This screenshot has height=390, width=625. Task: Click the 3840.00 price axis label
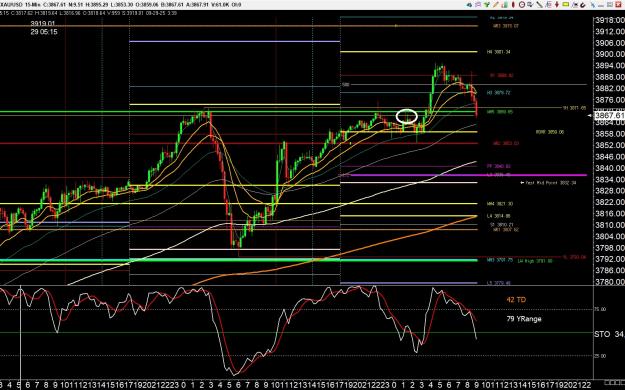coord(609,168)
